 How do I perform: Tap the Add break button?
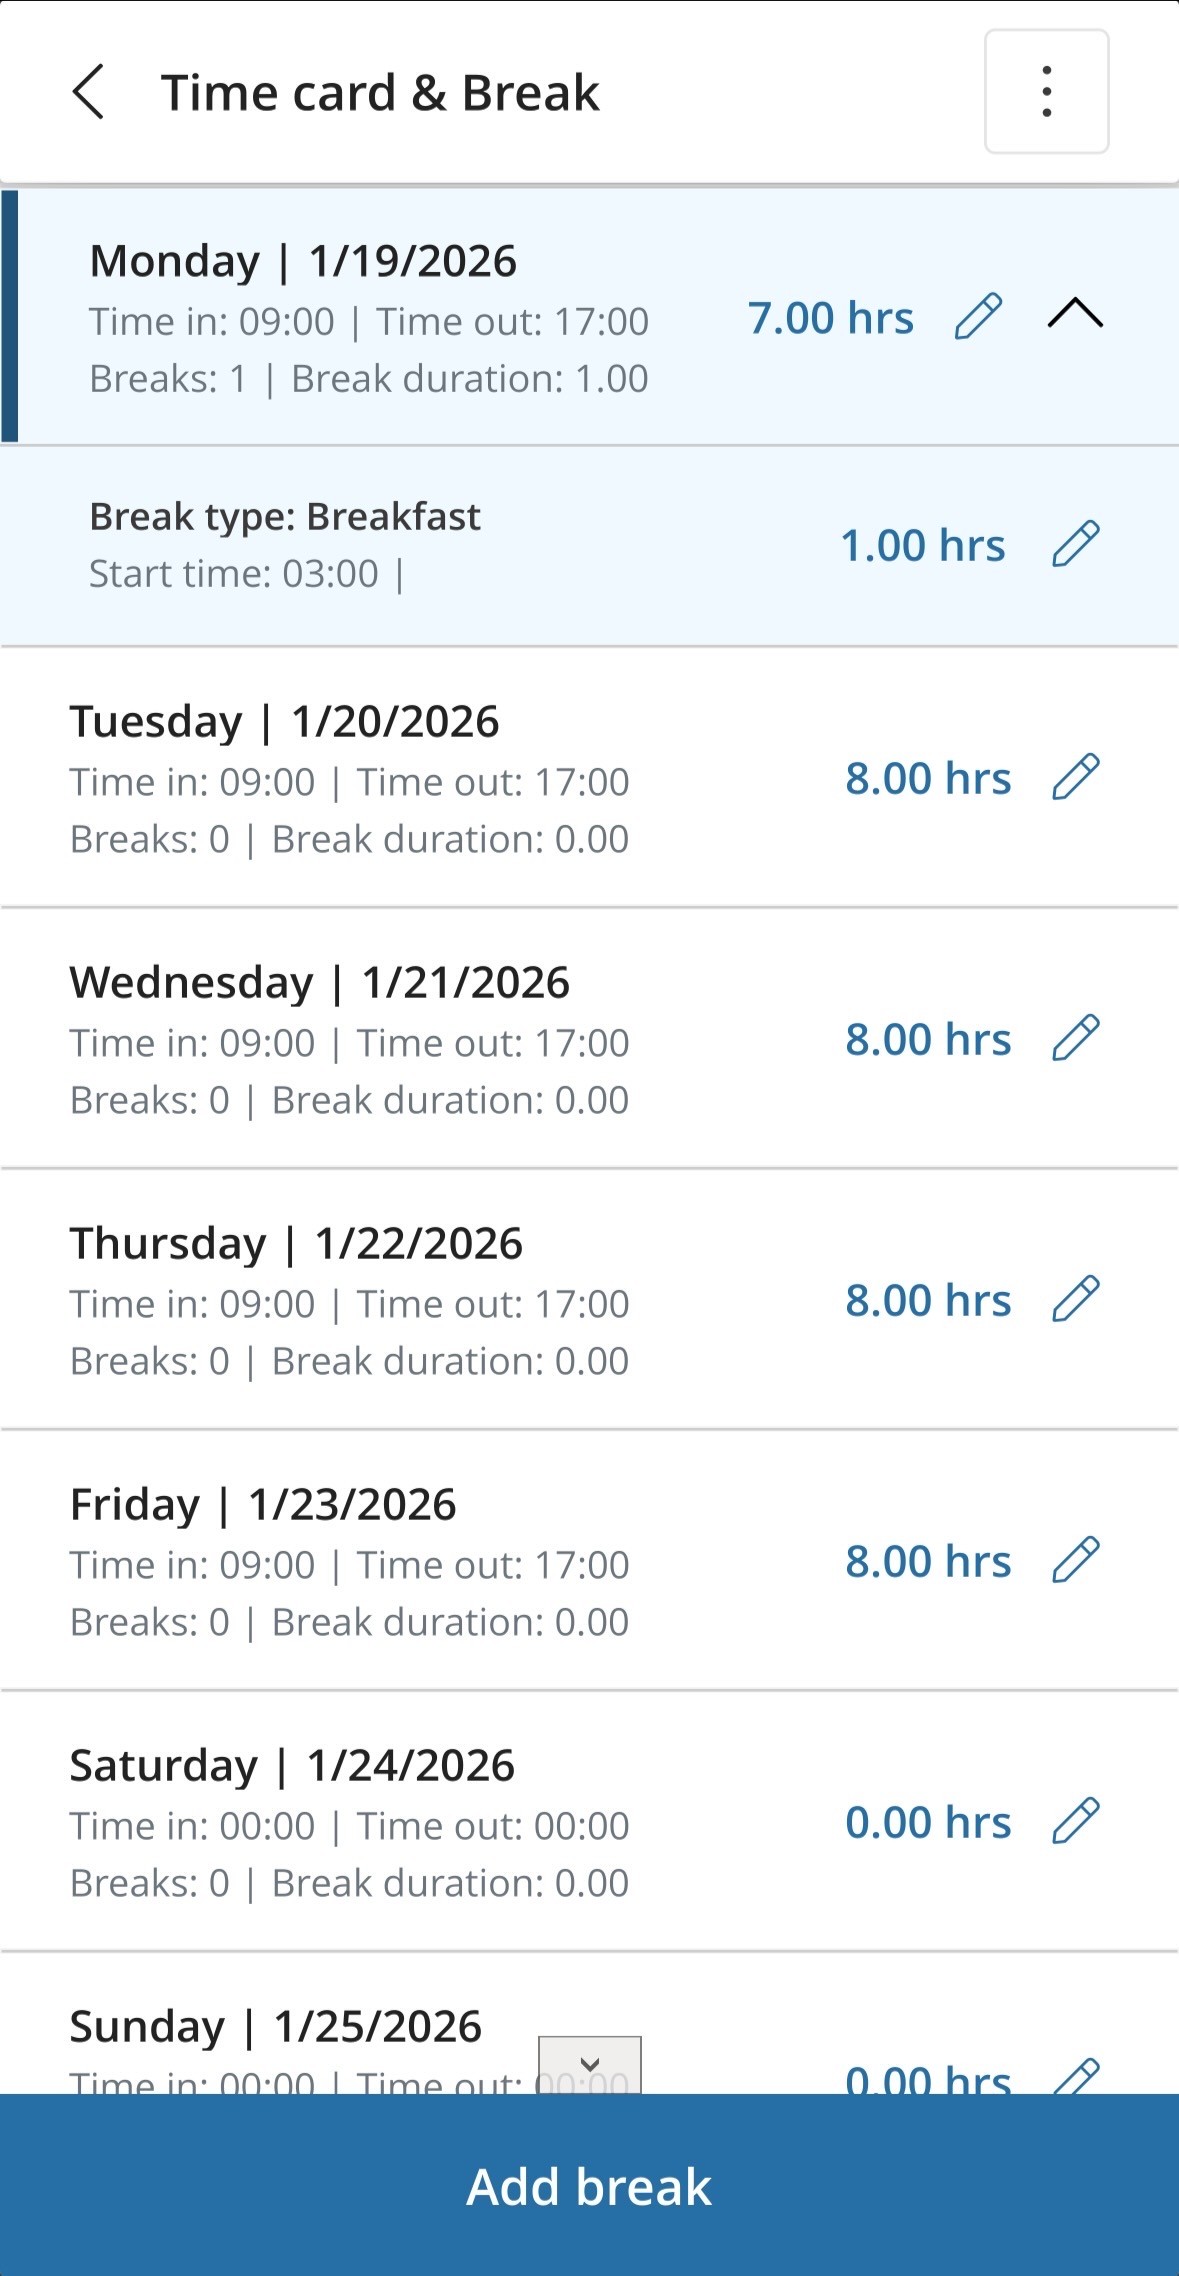pyautogui.click(x=589, y=2186)
